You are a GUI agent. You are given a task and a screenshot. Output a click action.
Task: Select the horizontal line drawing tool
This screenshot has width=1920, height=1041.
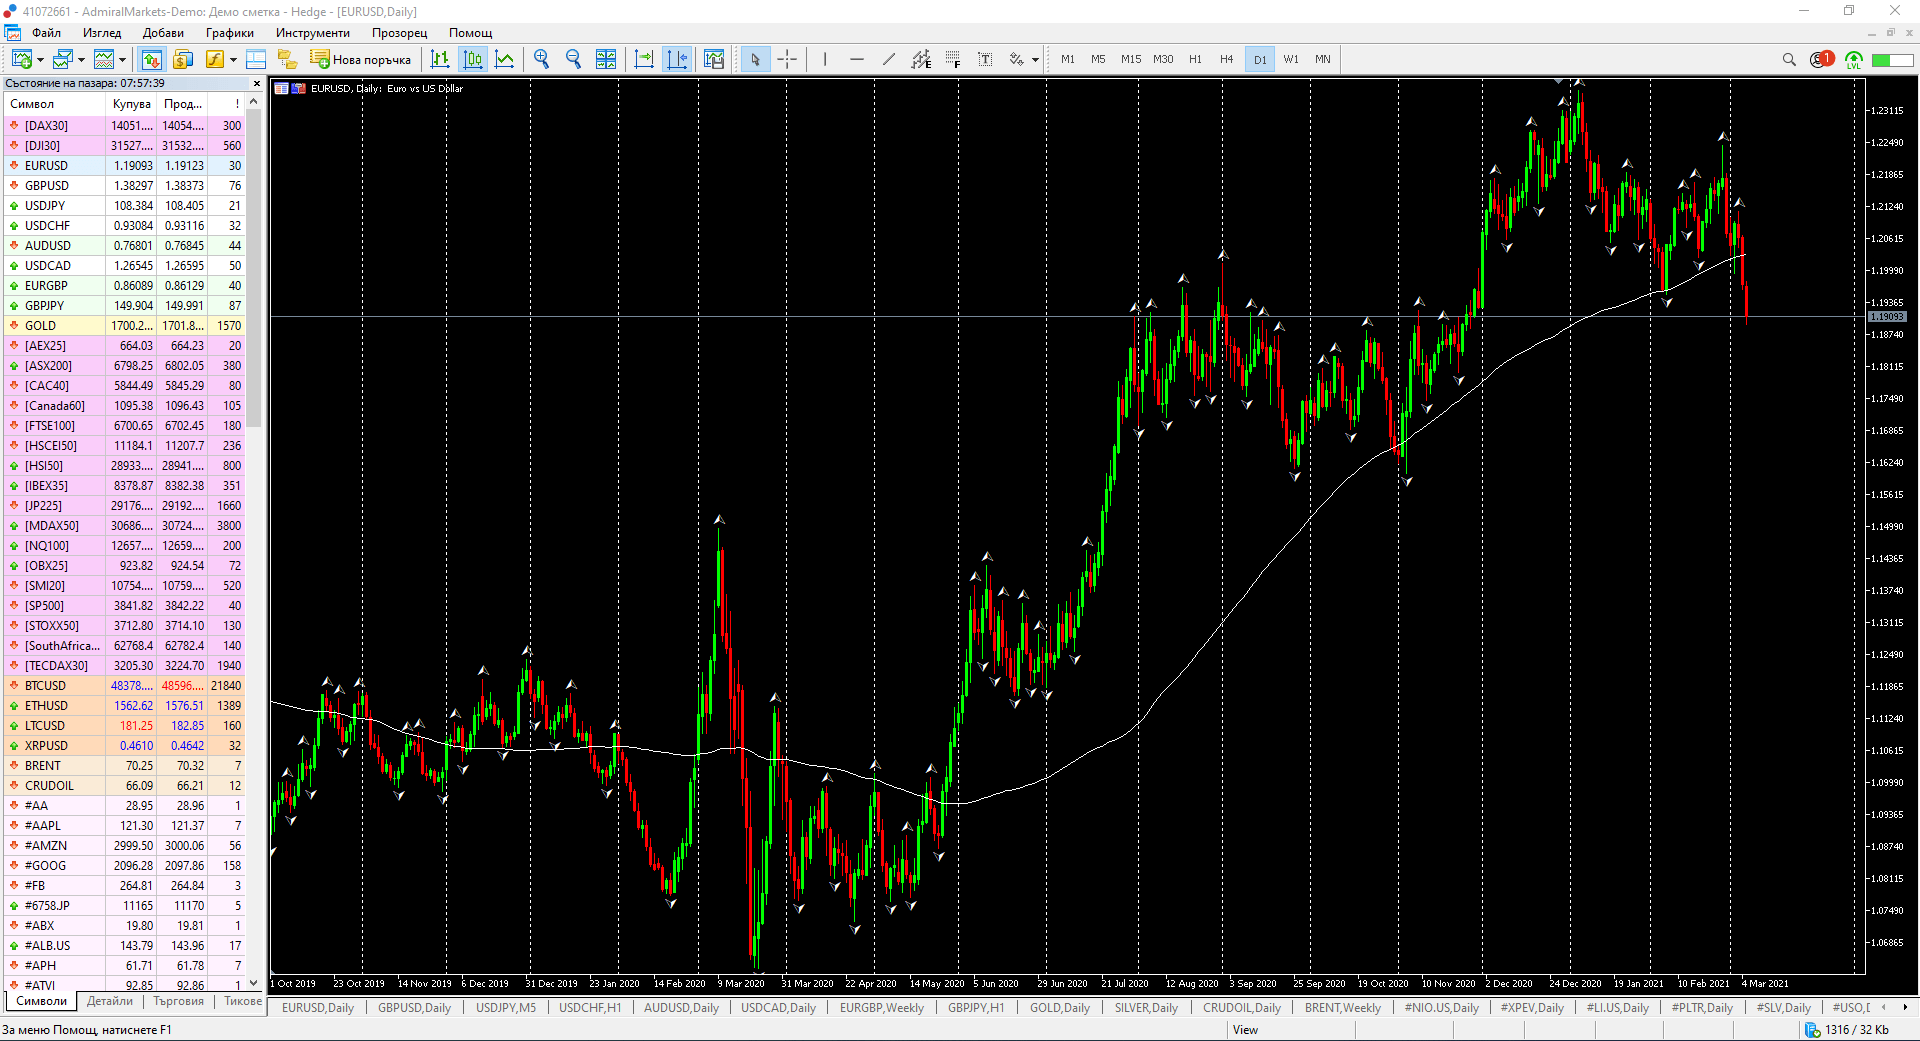click(857, 59)
